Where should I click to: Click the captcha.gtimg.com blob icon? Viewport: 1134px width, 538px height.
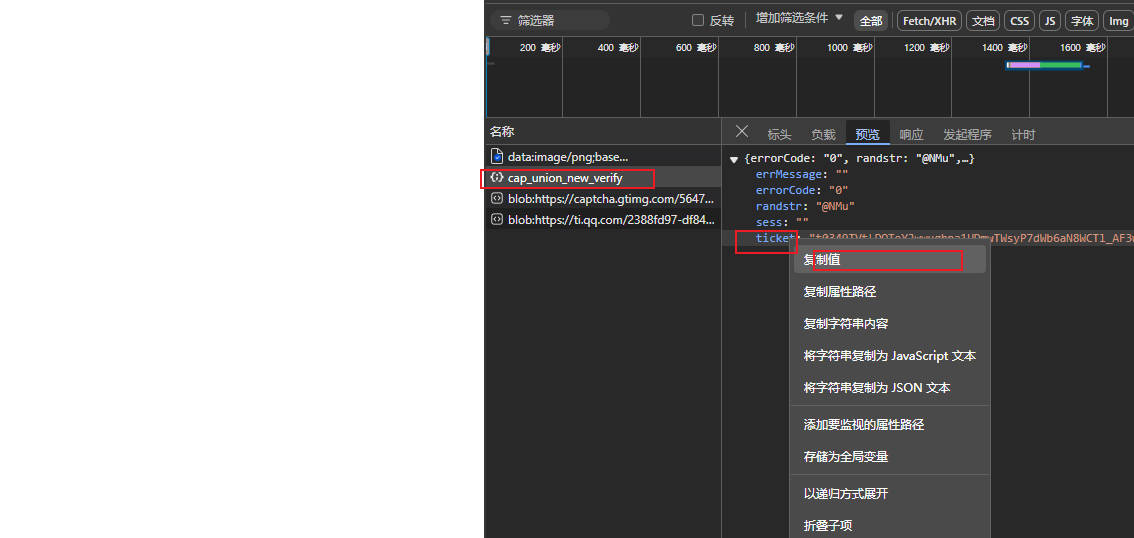(497, 199)
